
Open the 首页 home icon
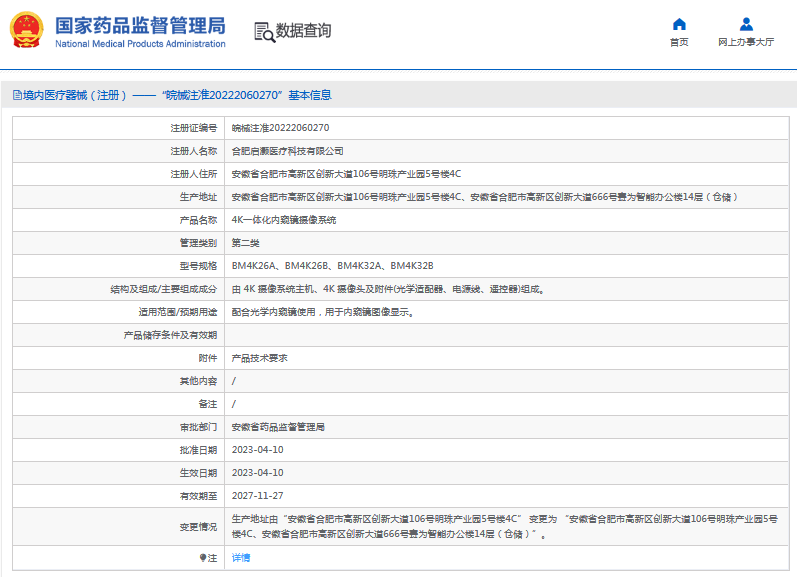679,24
